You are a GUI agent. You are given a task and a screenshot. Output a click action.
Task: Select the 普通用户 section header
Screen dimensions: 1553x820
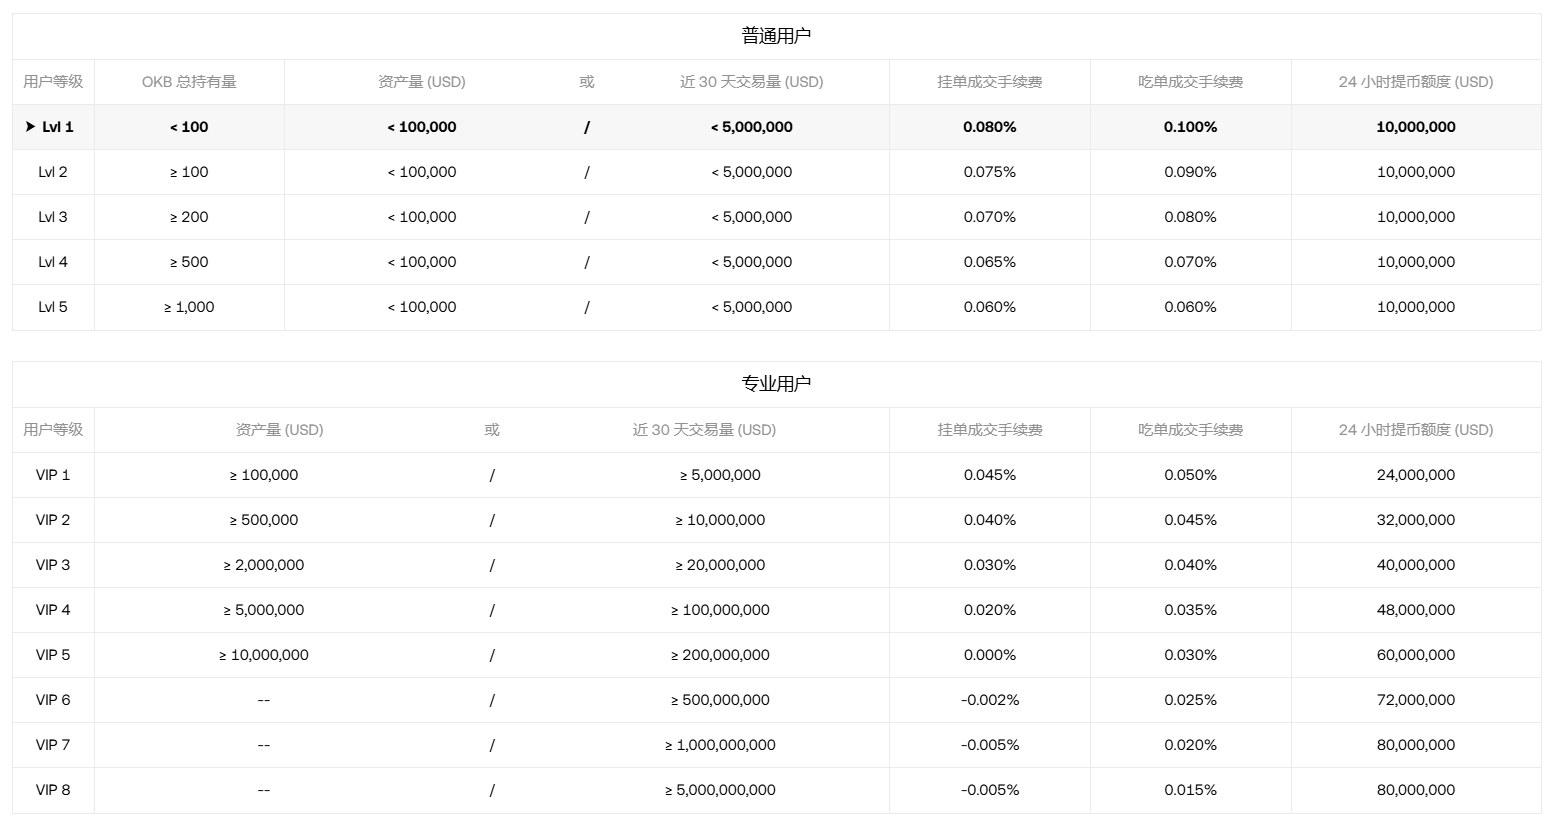776,36
